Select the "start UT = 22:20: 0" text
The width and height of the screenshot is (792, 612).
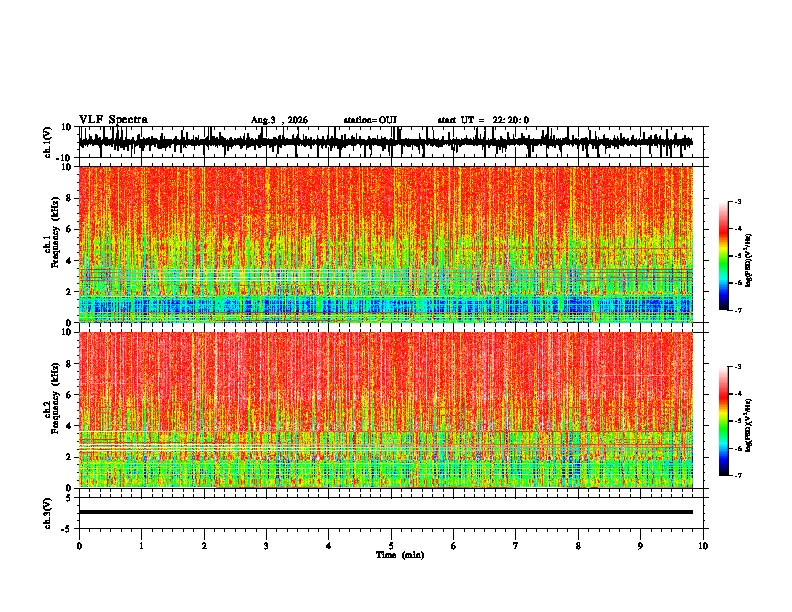[483, 120]
